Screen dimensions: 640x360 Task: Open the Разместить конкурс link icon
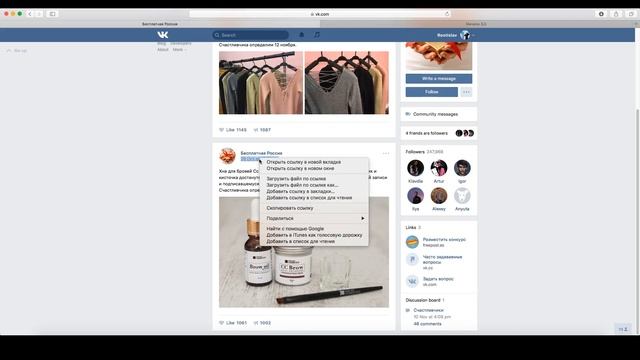(x=412, y=242)
